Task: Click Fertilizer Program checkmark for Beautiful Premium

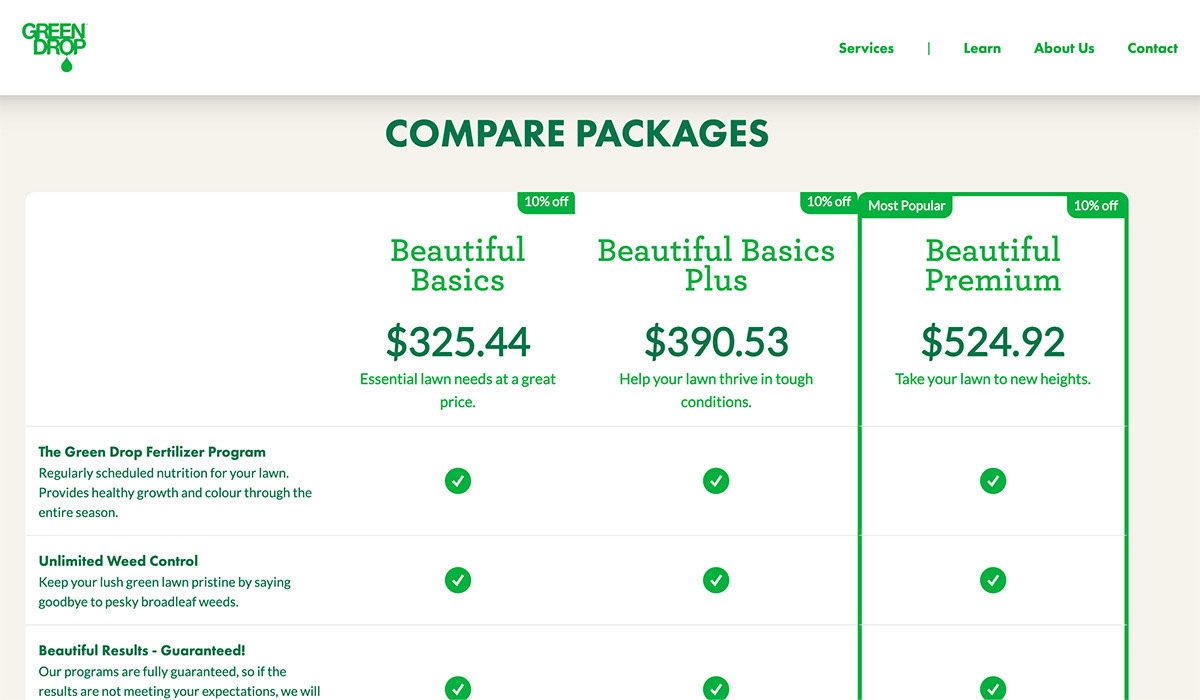Action: tap(993, 481)
